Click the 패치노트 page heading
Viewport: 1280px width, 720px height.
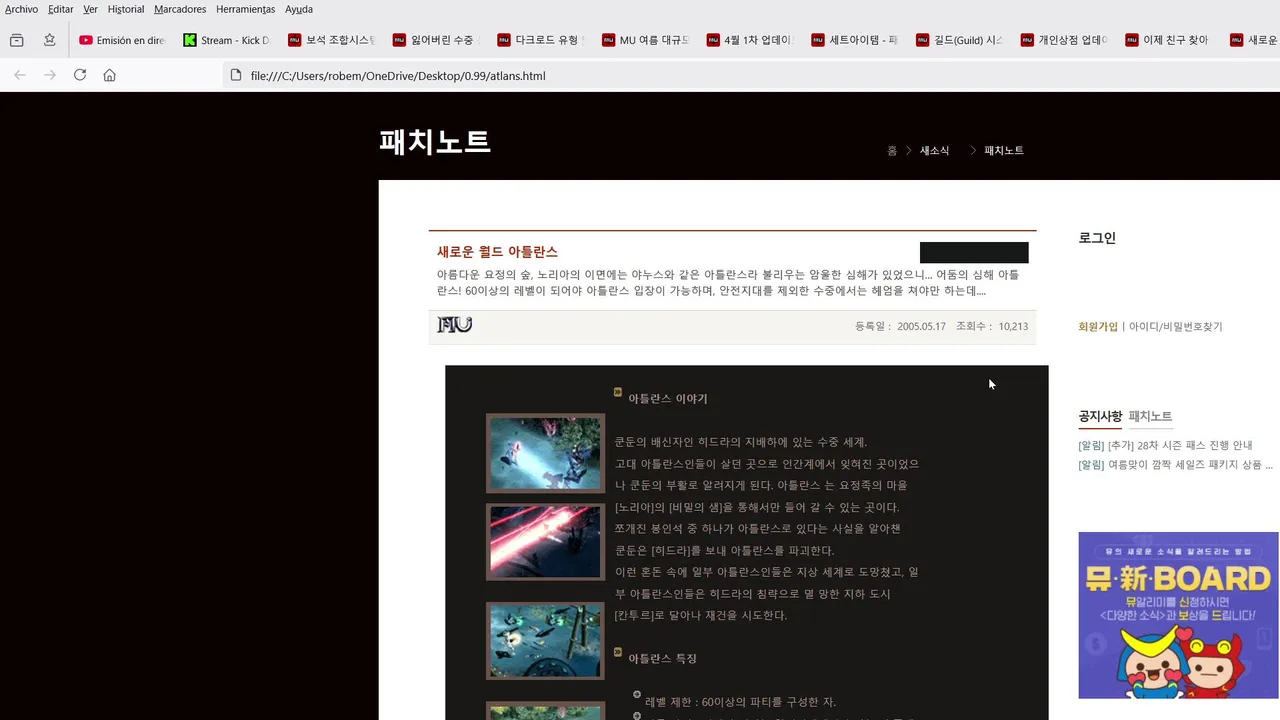[435, 142]
